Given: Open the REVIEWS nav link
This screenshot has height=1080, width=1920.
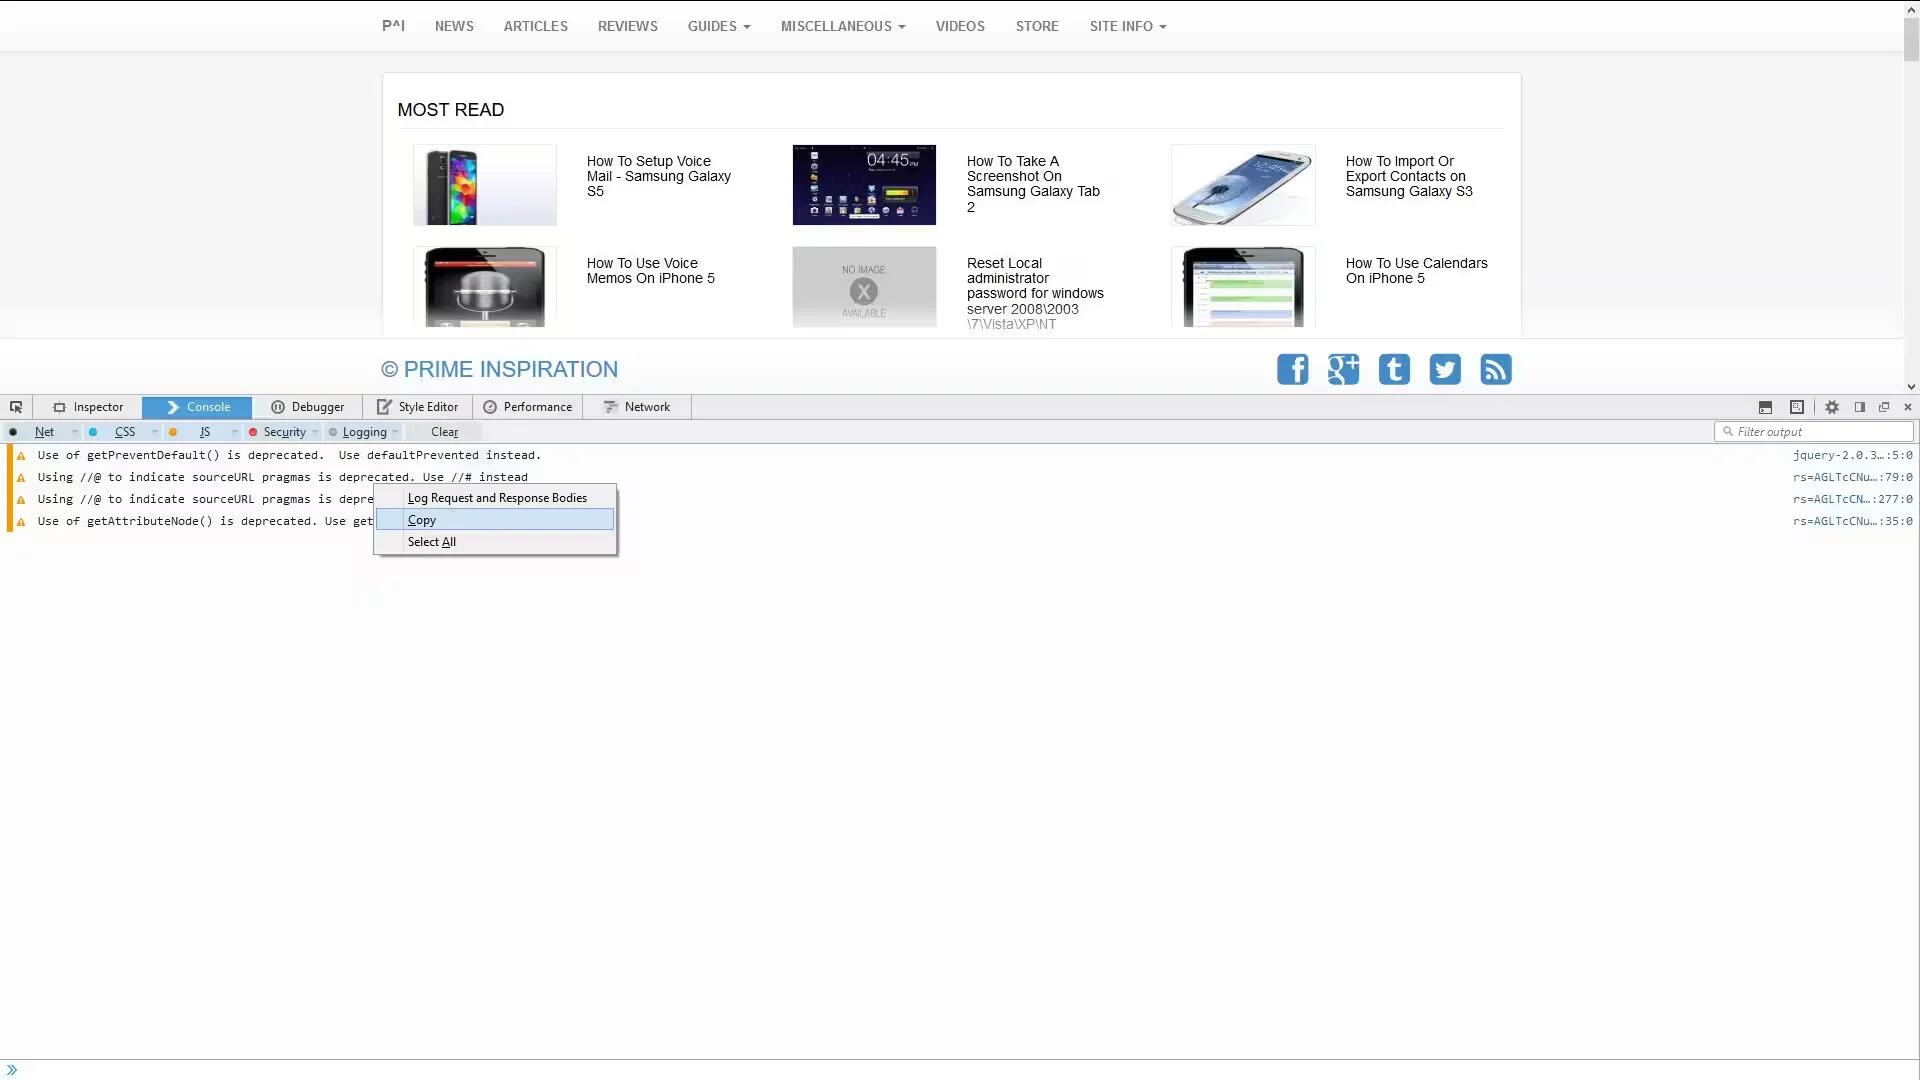Looking at the screenshot, I should point(627,26).
